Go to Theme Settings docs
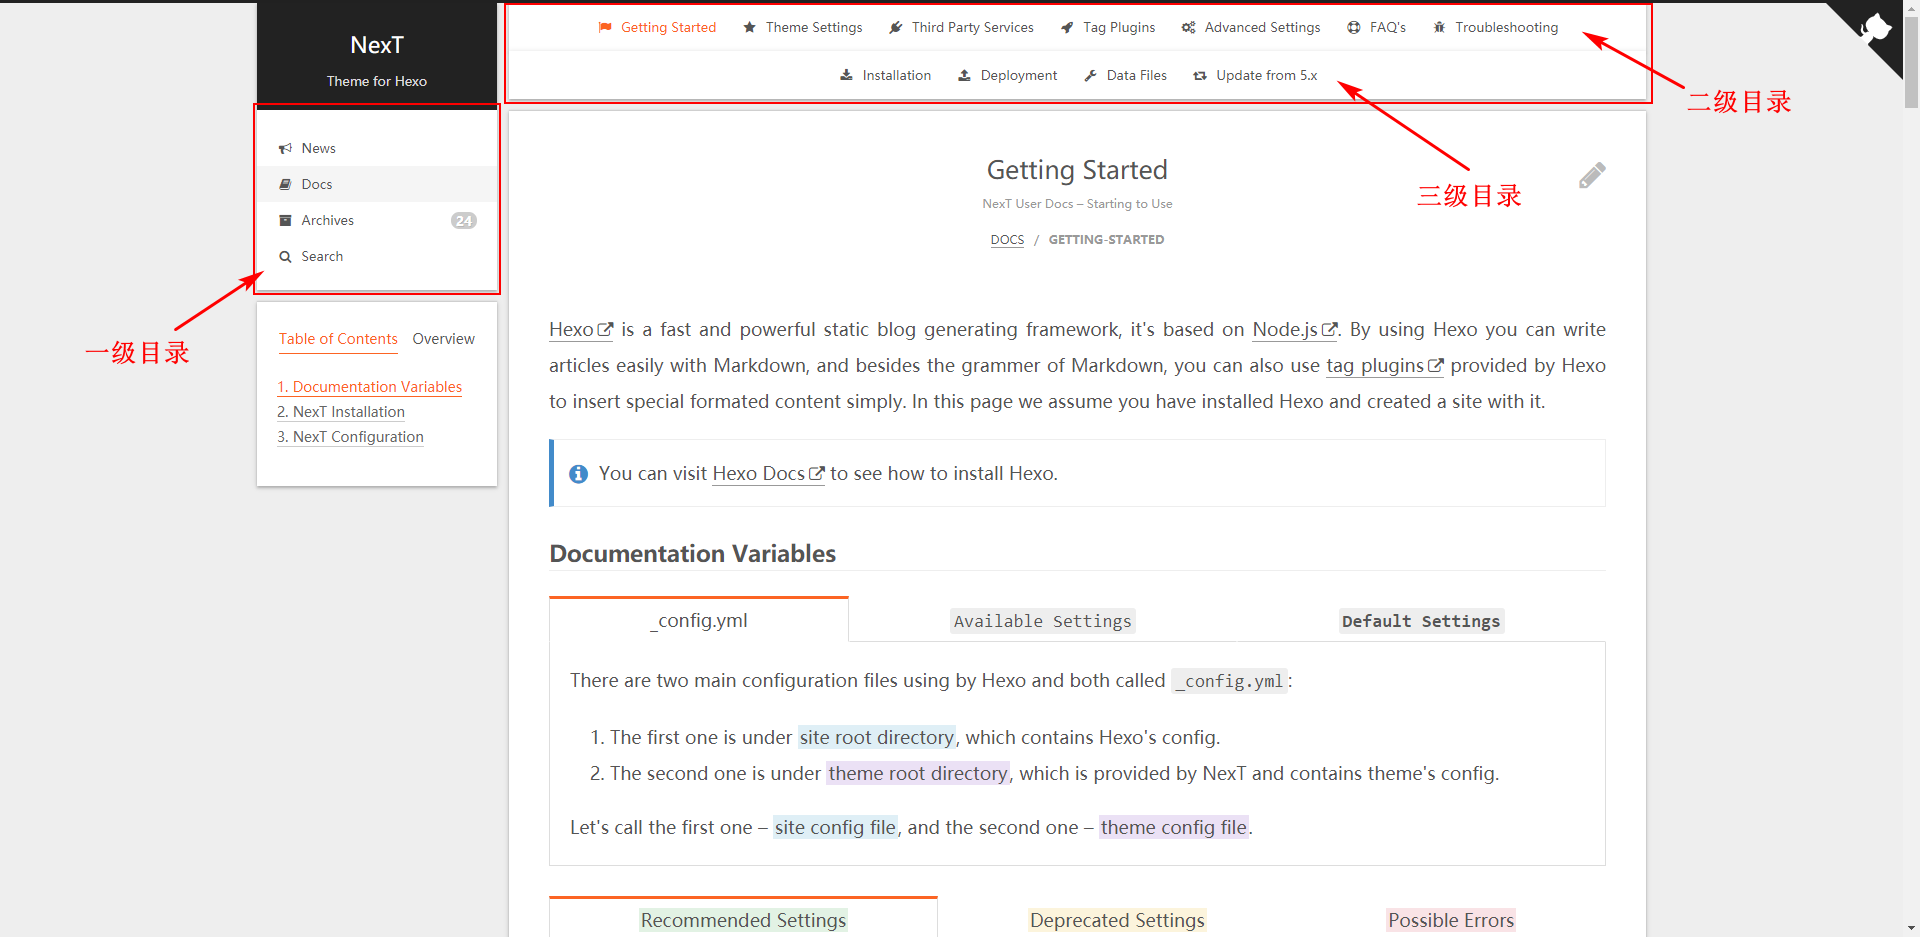 (x=802, y=27)
